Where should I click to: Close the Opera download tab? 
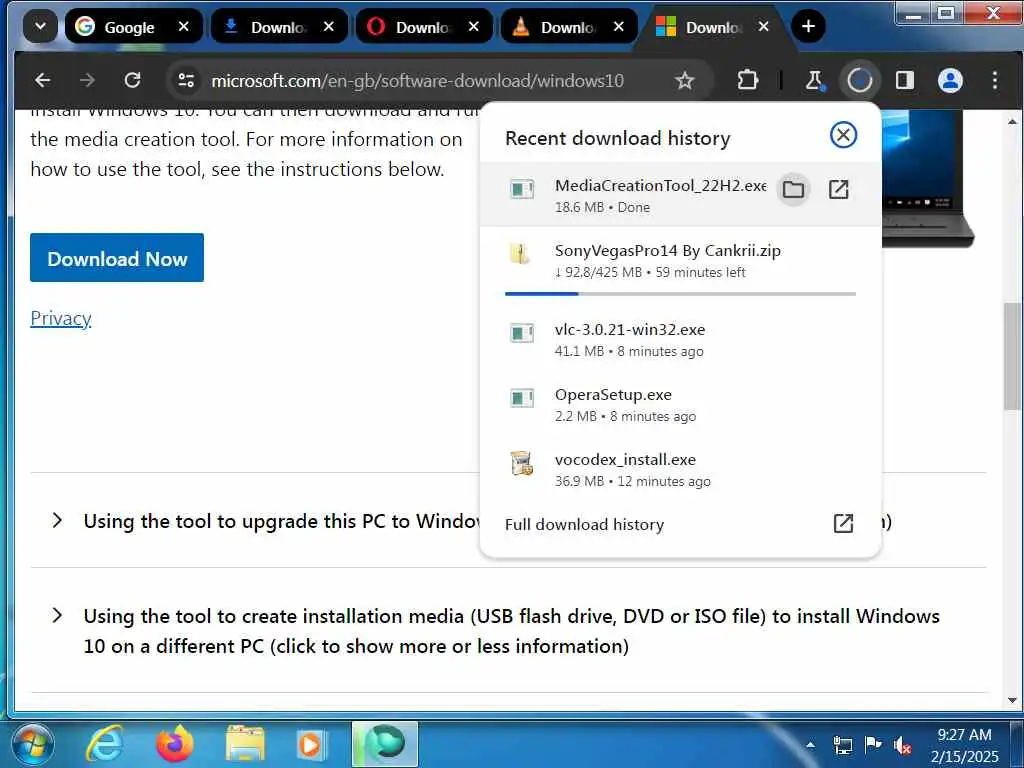pos(473,27)
